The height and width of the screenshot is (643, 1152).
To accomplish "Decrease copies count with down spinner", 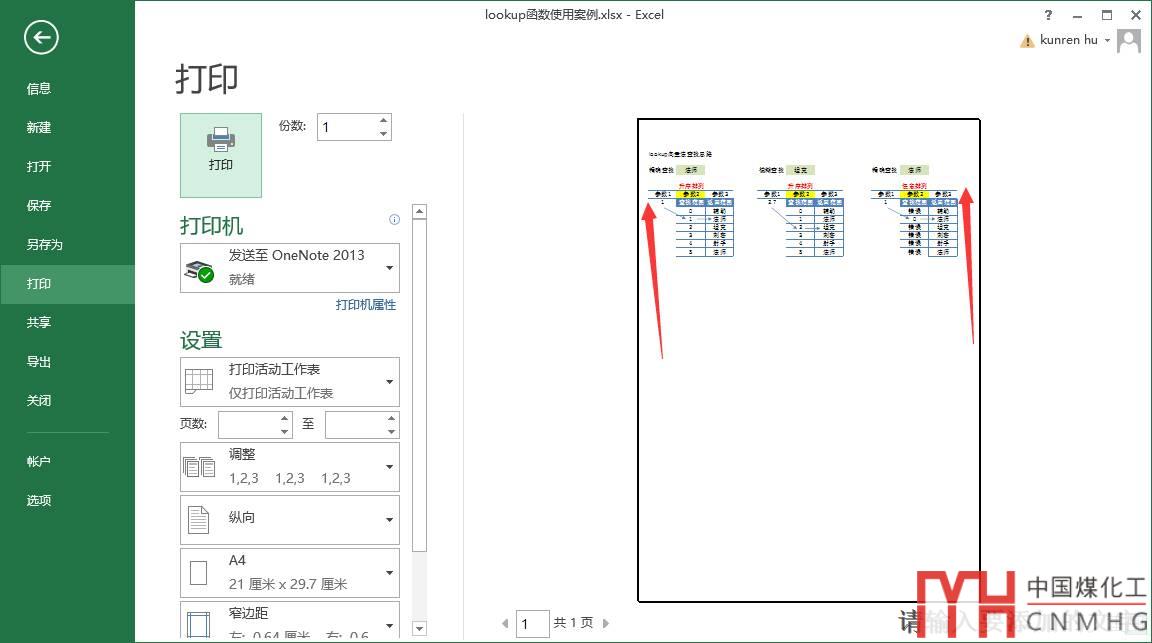I will click(x=383, y=133).
